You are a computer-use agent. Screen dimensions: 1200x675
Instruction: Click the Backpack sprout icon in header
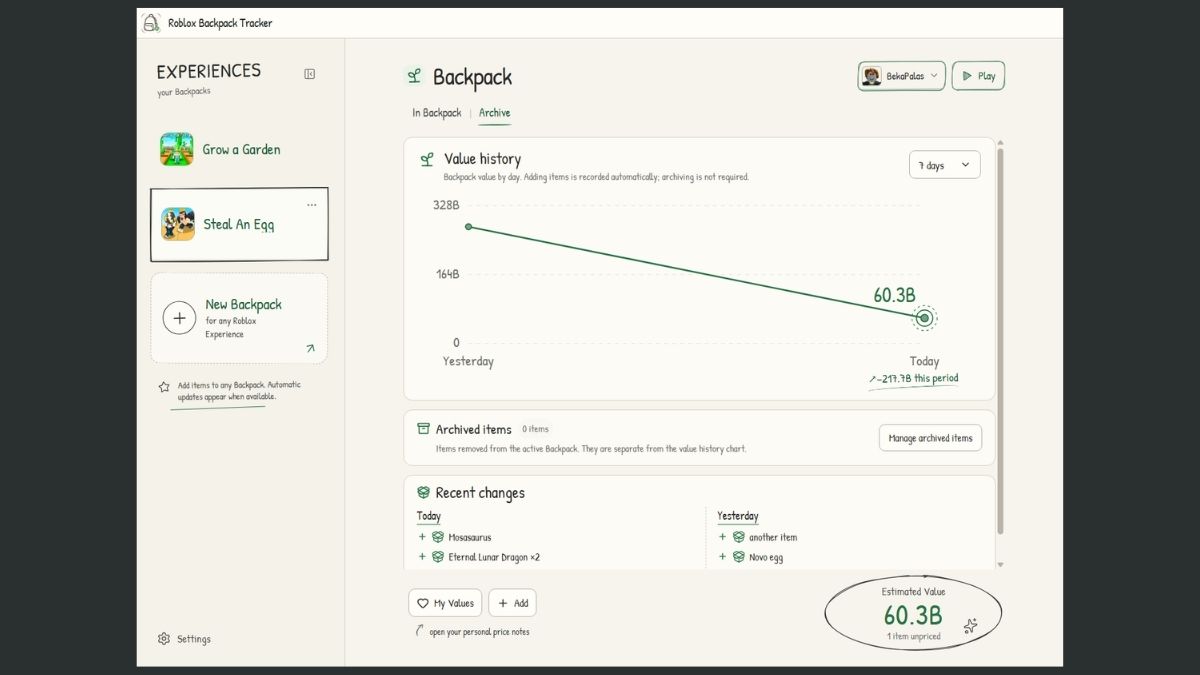(x=413, y=76)
